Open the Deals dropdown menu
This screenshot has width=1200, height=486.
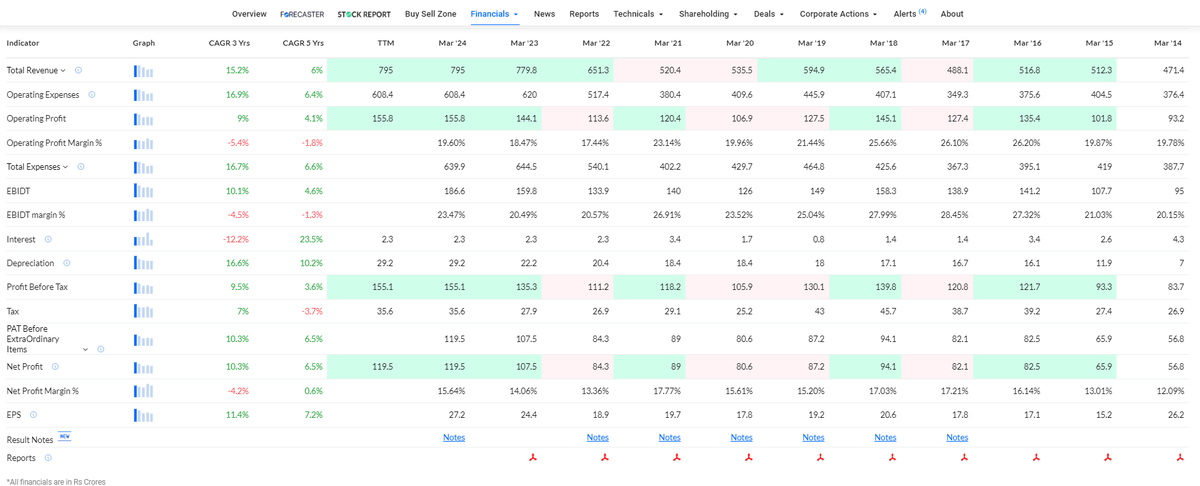pyautogui.click(x=769, y=14)
